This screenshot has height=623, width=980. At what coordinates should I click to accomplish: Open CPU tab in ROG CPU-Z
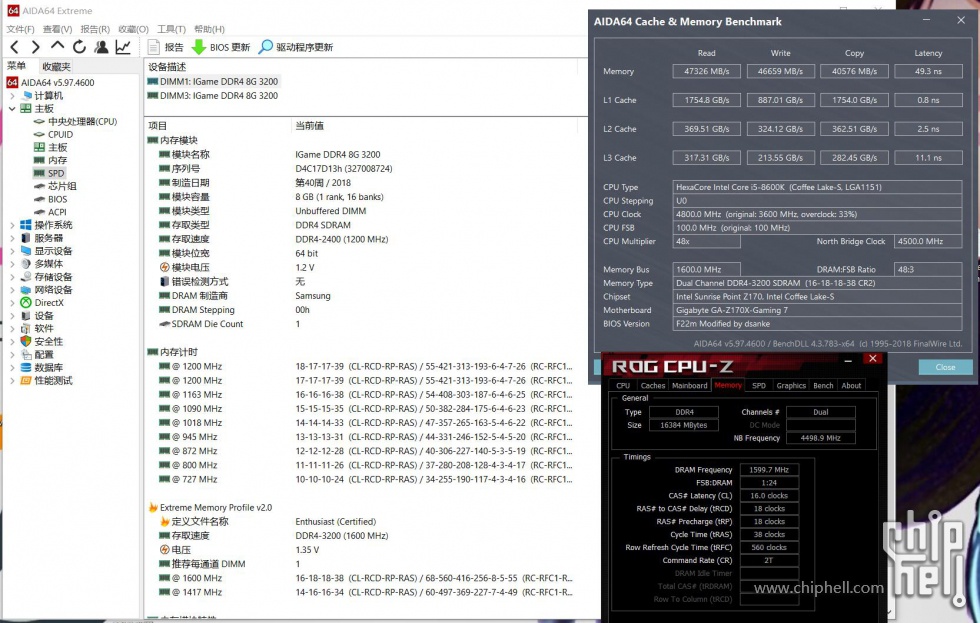(x=622, y=386)
